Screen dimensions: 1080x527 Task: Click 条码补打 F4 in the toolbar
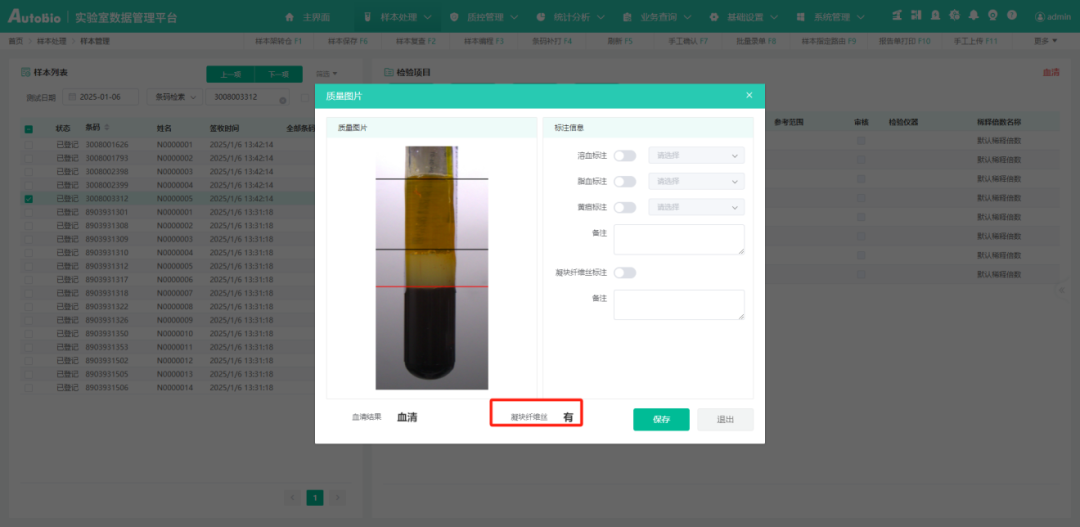tap(552, 41)
